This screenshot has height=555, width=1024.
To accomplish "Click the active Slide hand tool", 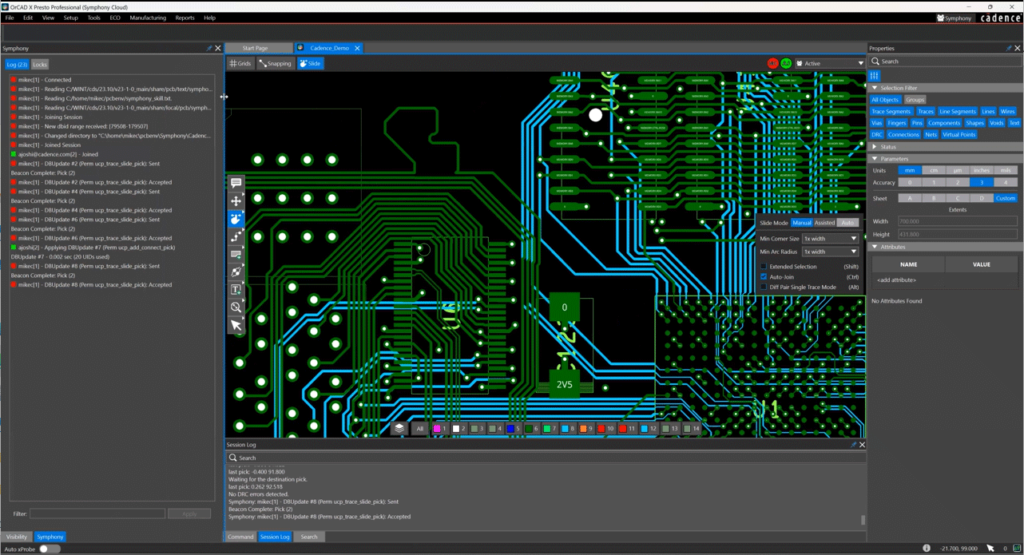I will (x=236, y=219).
